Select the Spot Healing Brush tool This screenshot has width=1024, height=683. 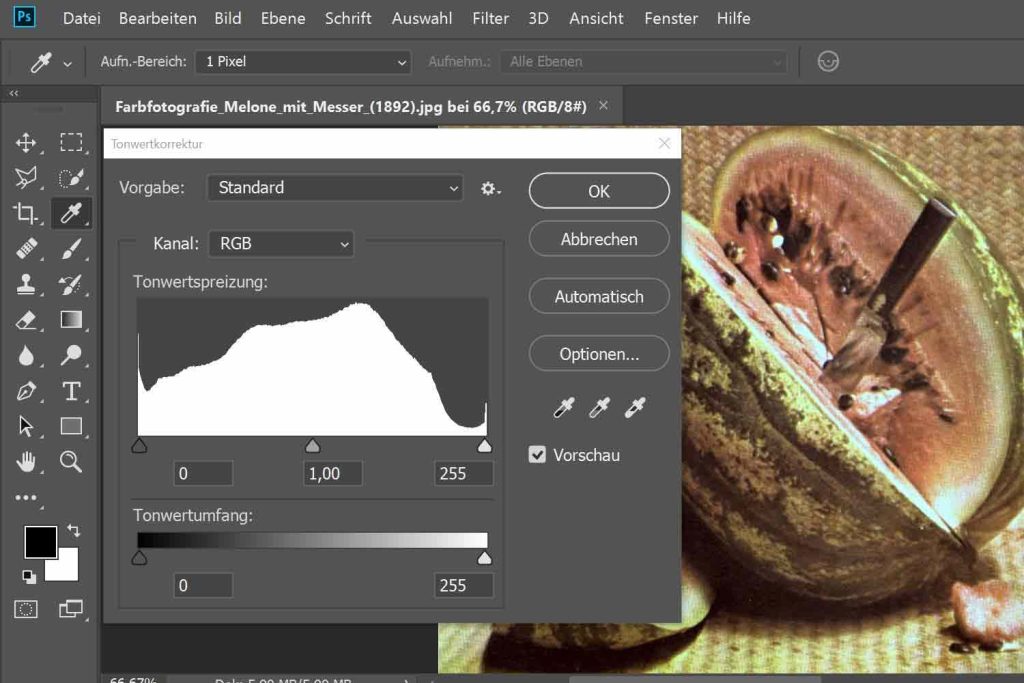26,249
